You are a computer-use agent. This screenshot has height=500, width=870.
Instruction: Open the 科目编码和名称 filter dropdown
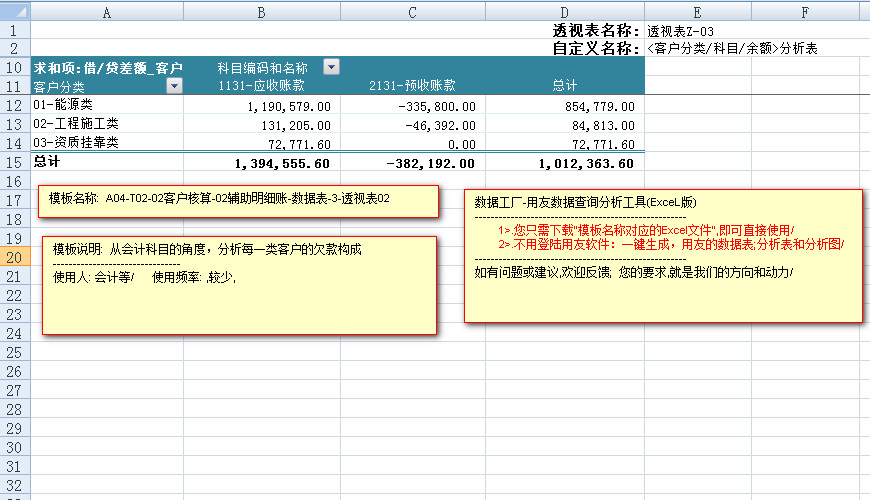[x=331, y=67]
